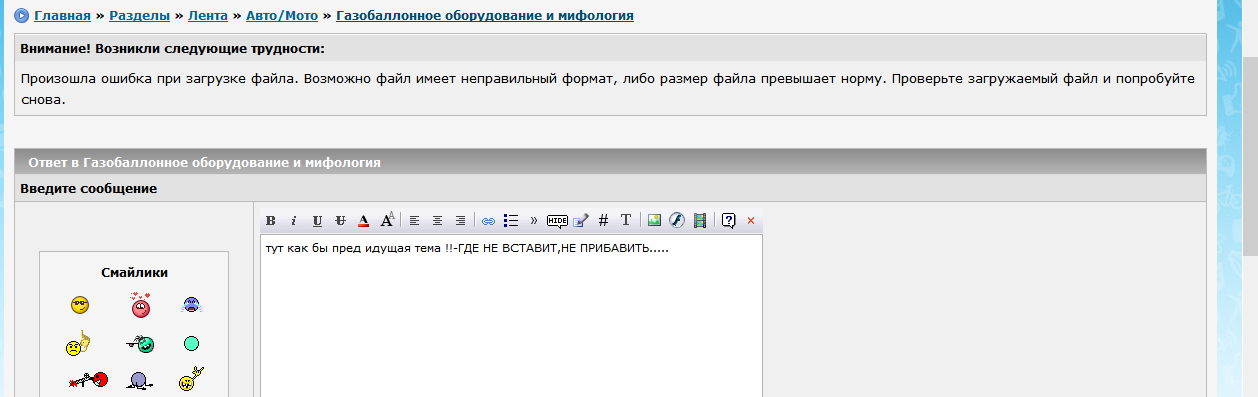Insert a quote with the » icon
This screenshot has height=397, width=1258.
click(533, 220)
